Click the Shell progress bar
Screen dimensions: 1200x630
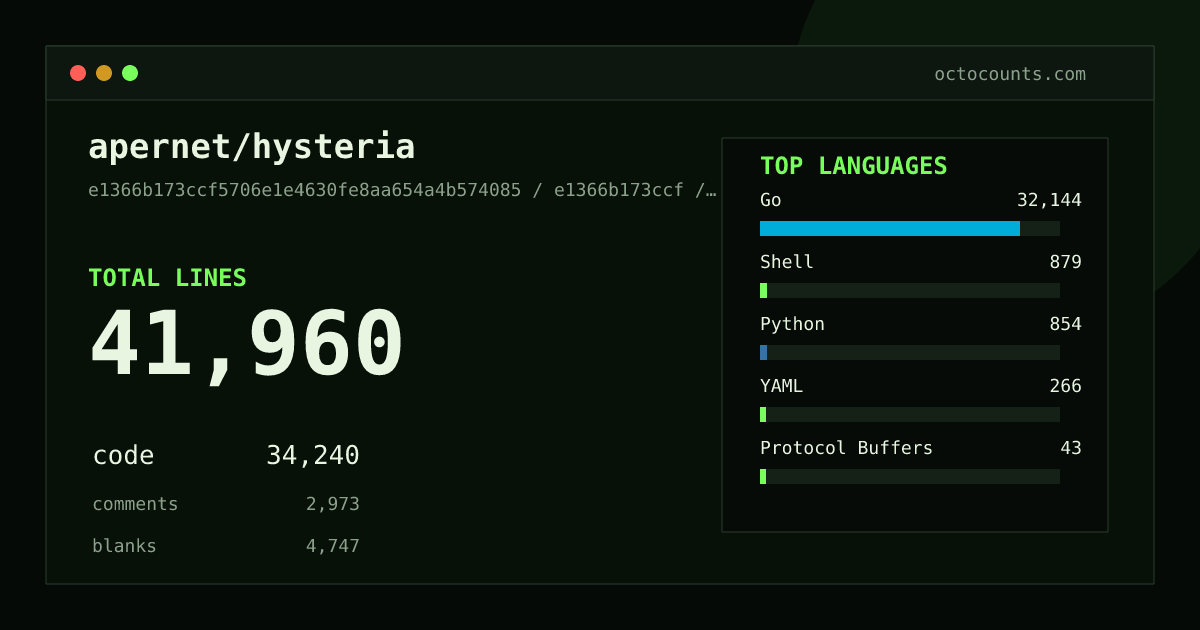(x=910, y=290)
